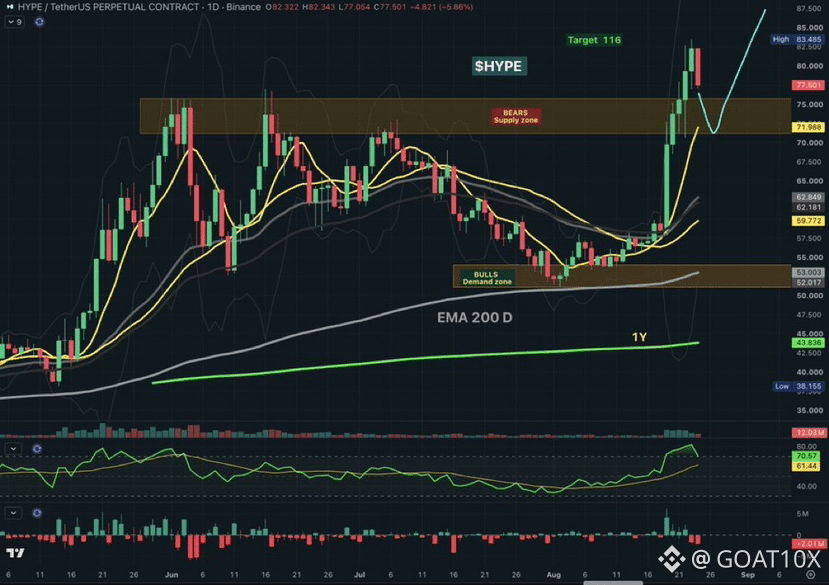This screenshot has width=829, height=585.
Task: Click the closing value C77.501 in the header
Action: coord(390,7)
